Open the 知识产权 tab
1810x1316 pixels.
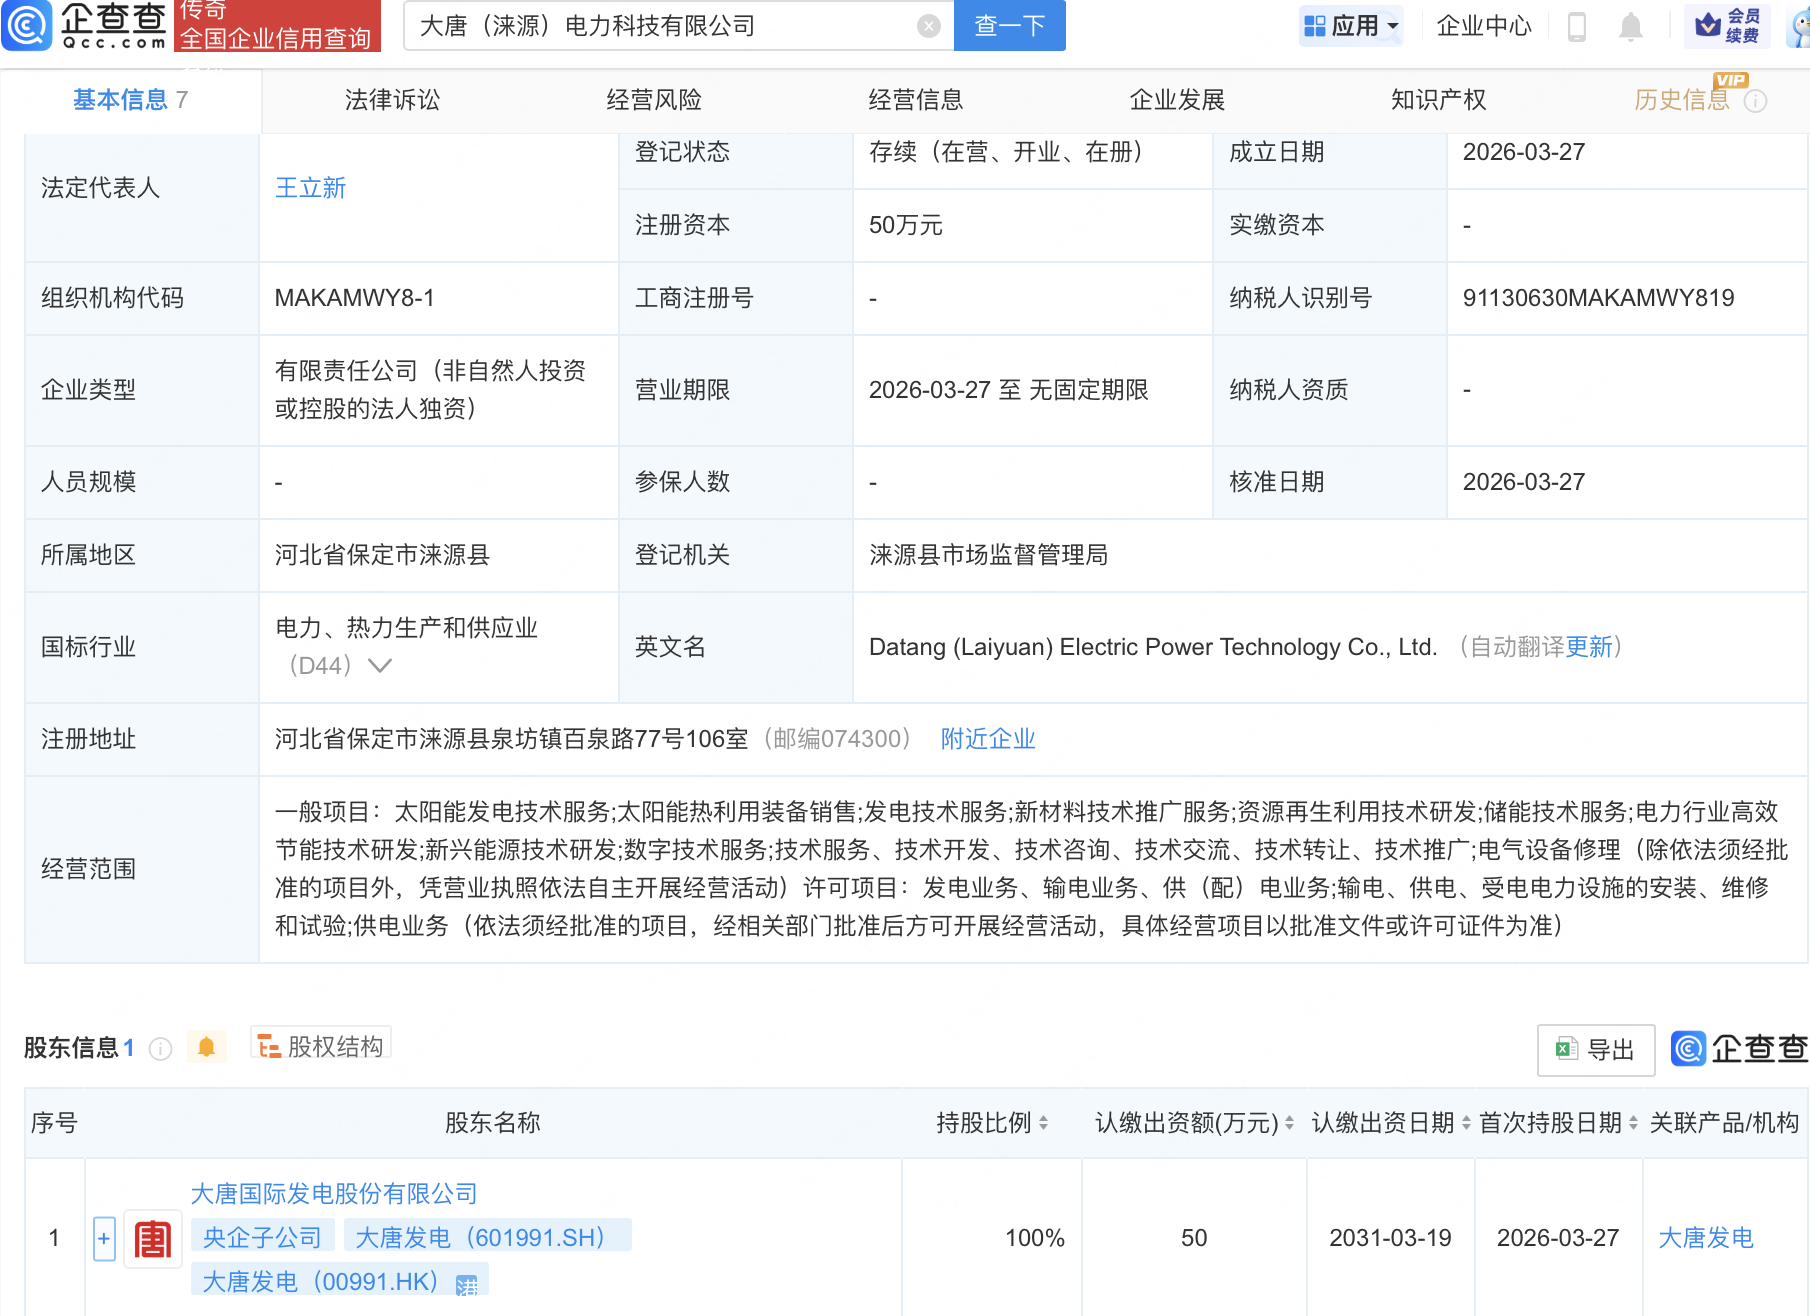click(1437, 99)
